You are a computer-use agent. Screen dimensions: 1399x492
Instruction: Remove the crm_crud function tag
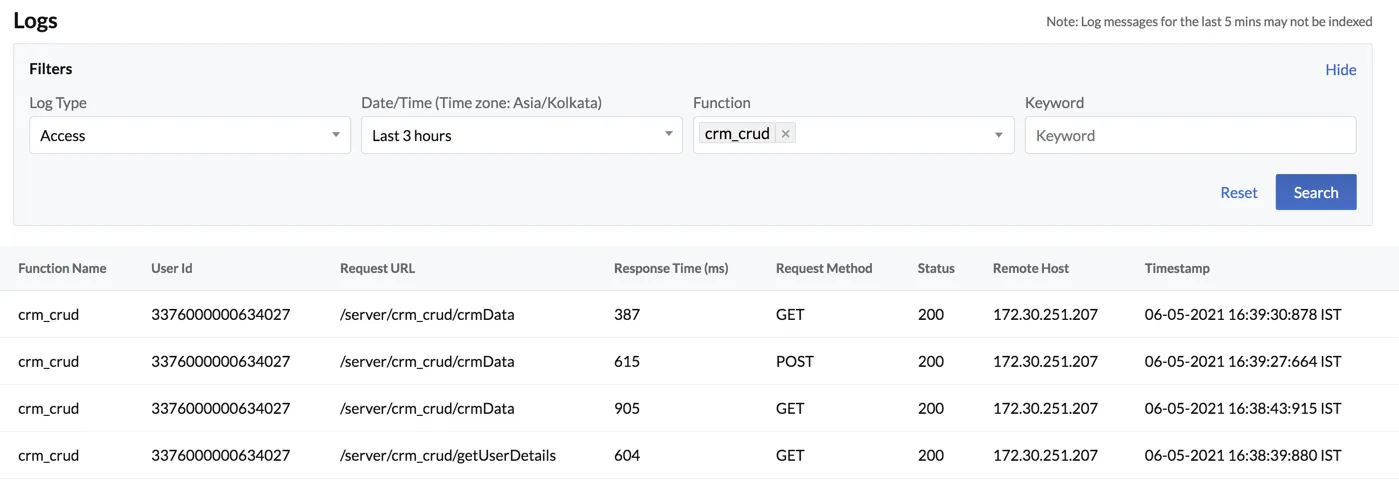(785, 134)
